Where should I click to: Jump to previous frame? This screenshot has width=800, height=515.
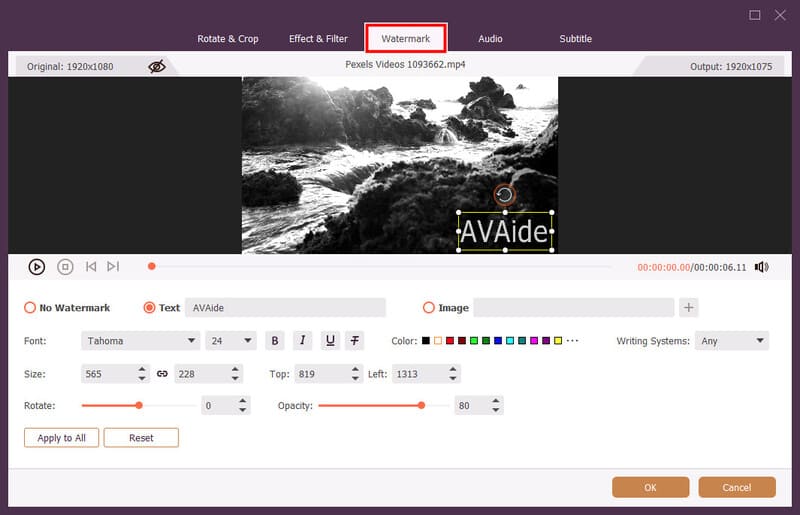91,266
